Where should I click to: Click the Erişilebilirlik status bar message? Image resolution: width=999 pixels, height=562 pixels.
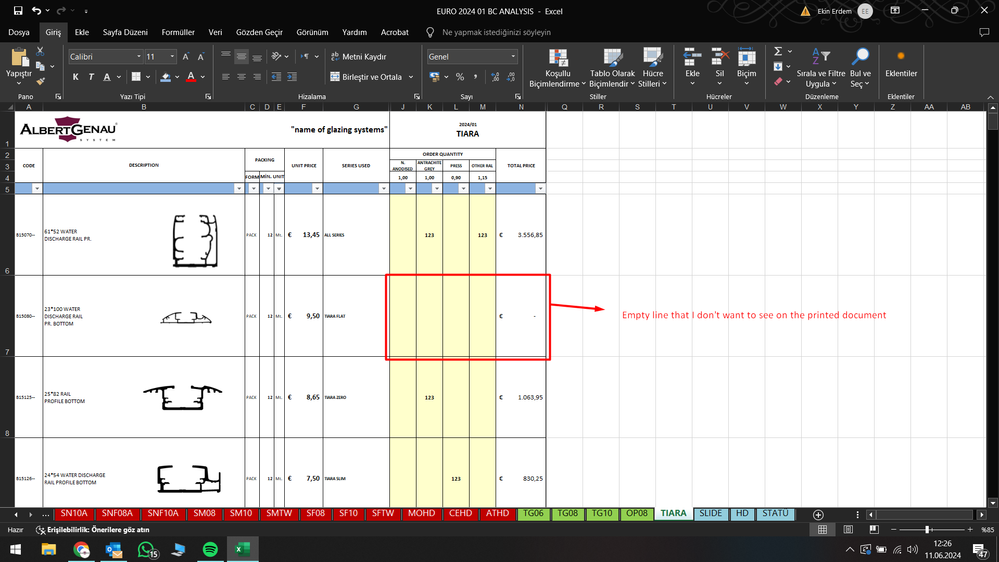[93, 530]
